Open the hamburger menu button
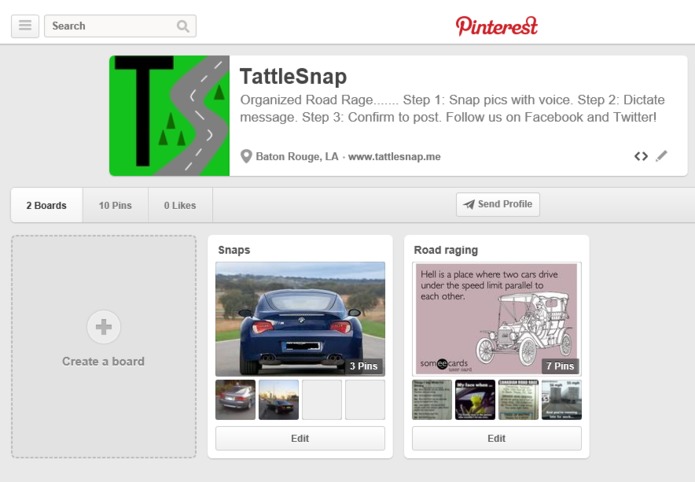The height and width of the screenshot is (494, 695). click(x=25, y=26)
